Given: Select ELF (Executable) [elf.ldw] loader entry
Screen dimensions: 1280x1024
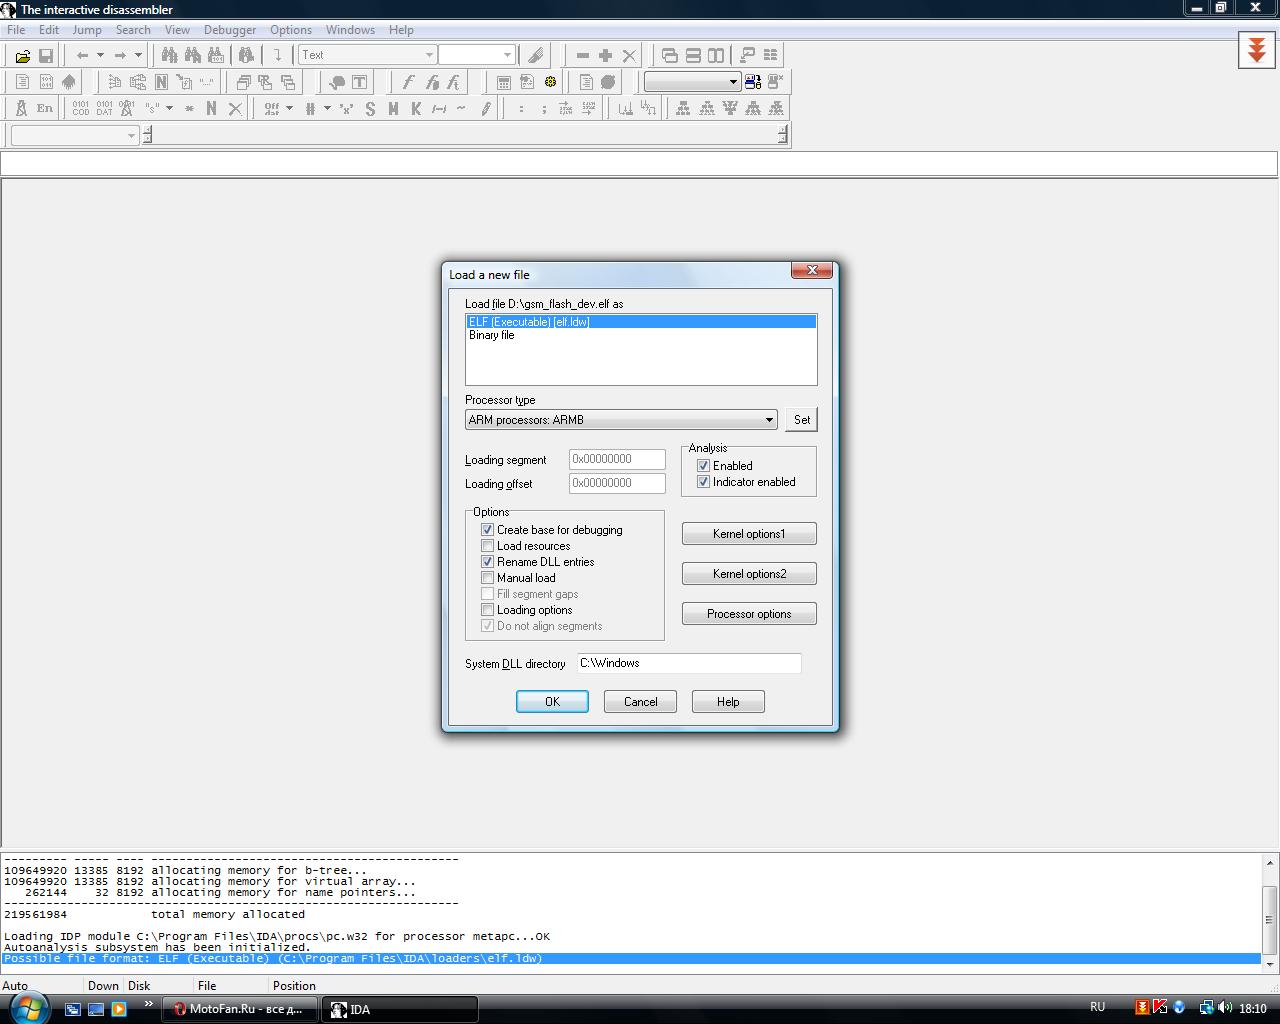Looking at the screenshot, I should [x=641, y=322].
